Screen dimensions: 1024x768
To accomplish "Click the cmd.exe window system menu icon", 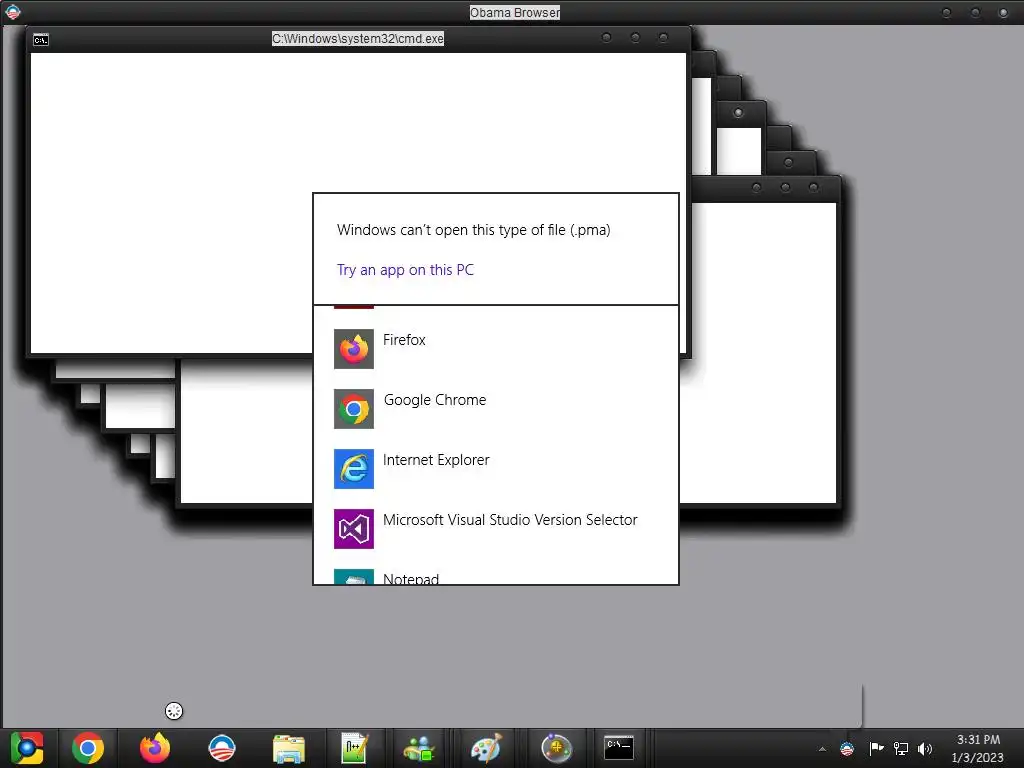I will (40, 40).
